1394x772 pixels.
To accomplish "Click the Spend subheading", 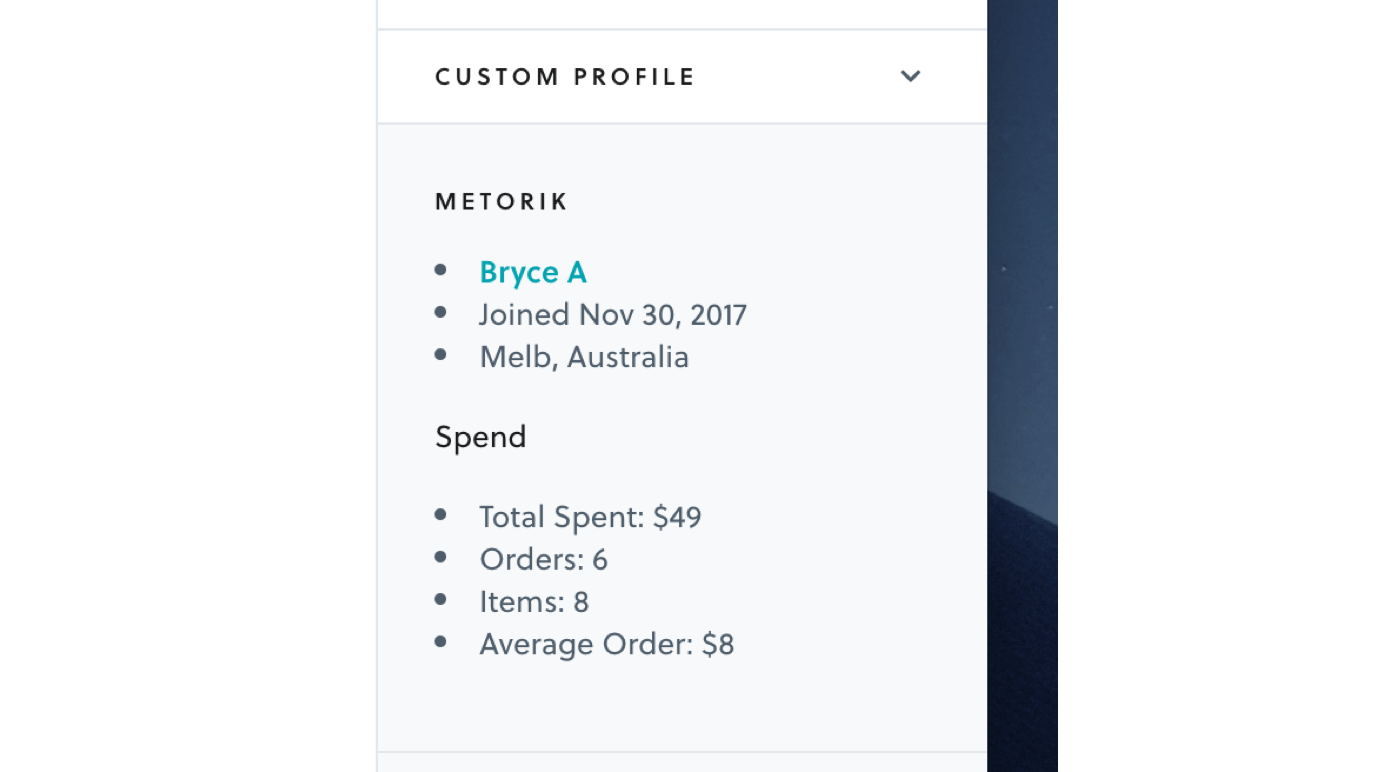I will point(481,437).
